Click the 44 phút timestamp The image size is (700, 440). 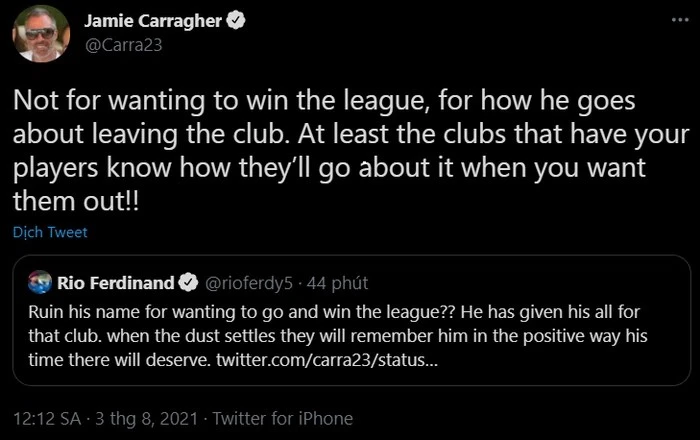pyautogui.click(x=338, y=281)
